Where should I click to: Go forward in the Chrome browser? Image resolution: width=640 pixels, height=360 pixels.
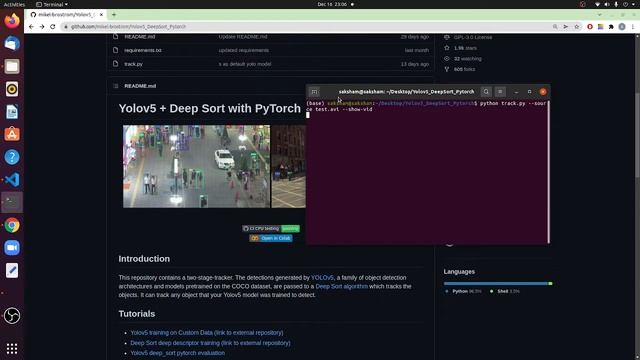pyautogui.click(x=42, y=27)
